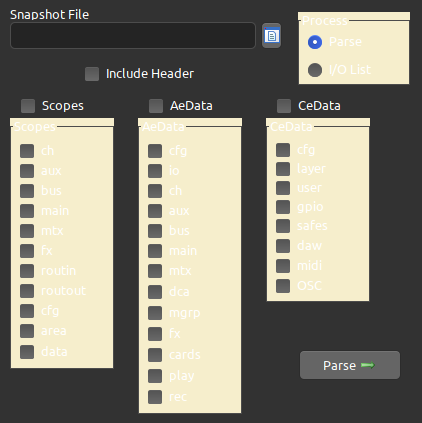Enable the Include Header checkbox
422x423 pixels.
[x=92, y=74]
